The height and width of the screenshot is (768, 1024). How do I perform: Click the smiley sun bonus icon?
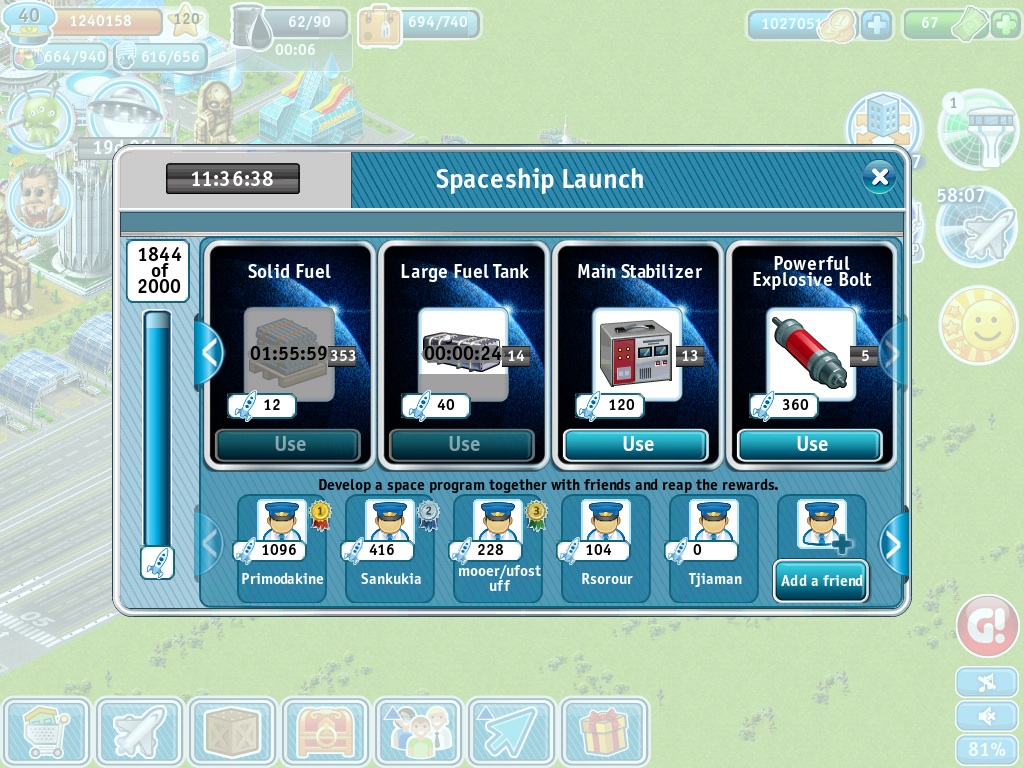pos(978,325)
